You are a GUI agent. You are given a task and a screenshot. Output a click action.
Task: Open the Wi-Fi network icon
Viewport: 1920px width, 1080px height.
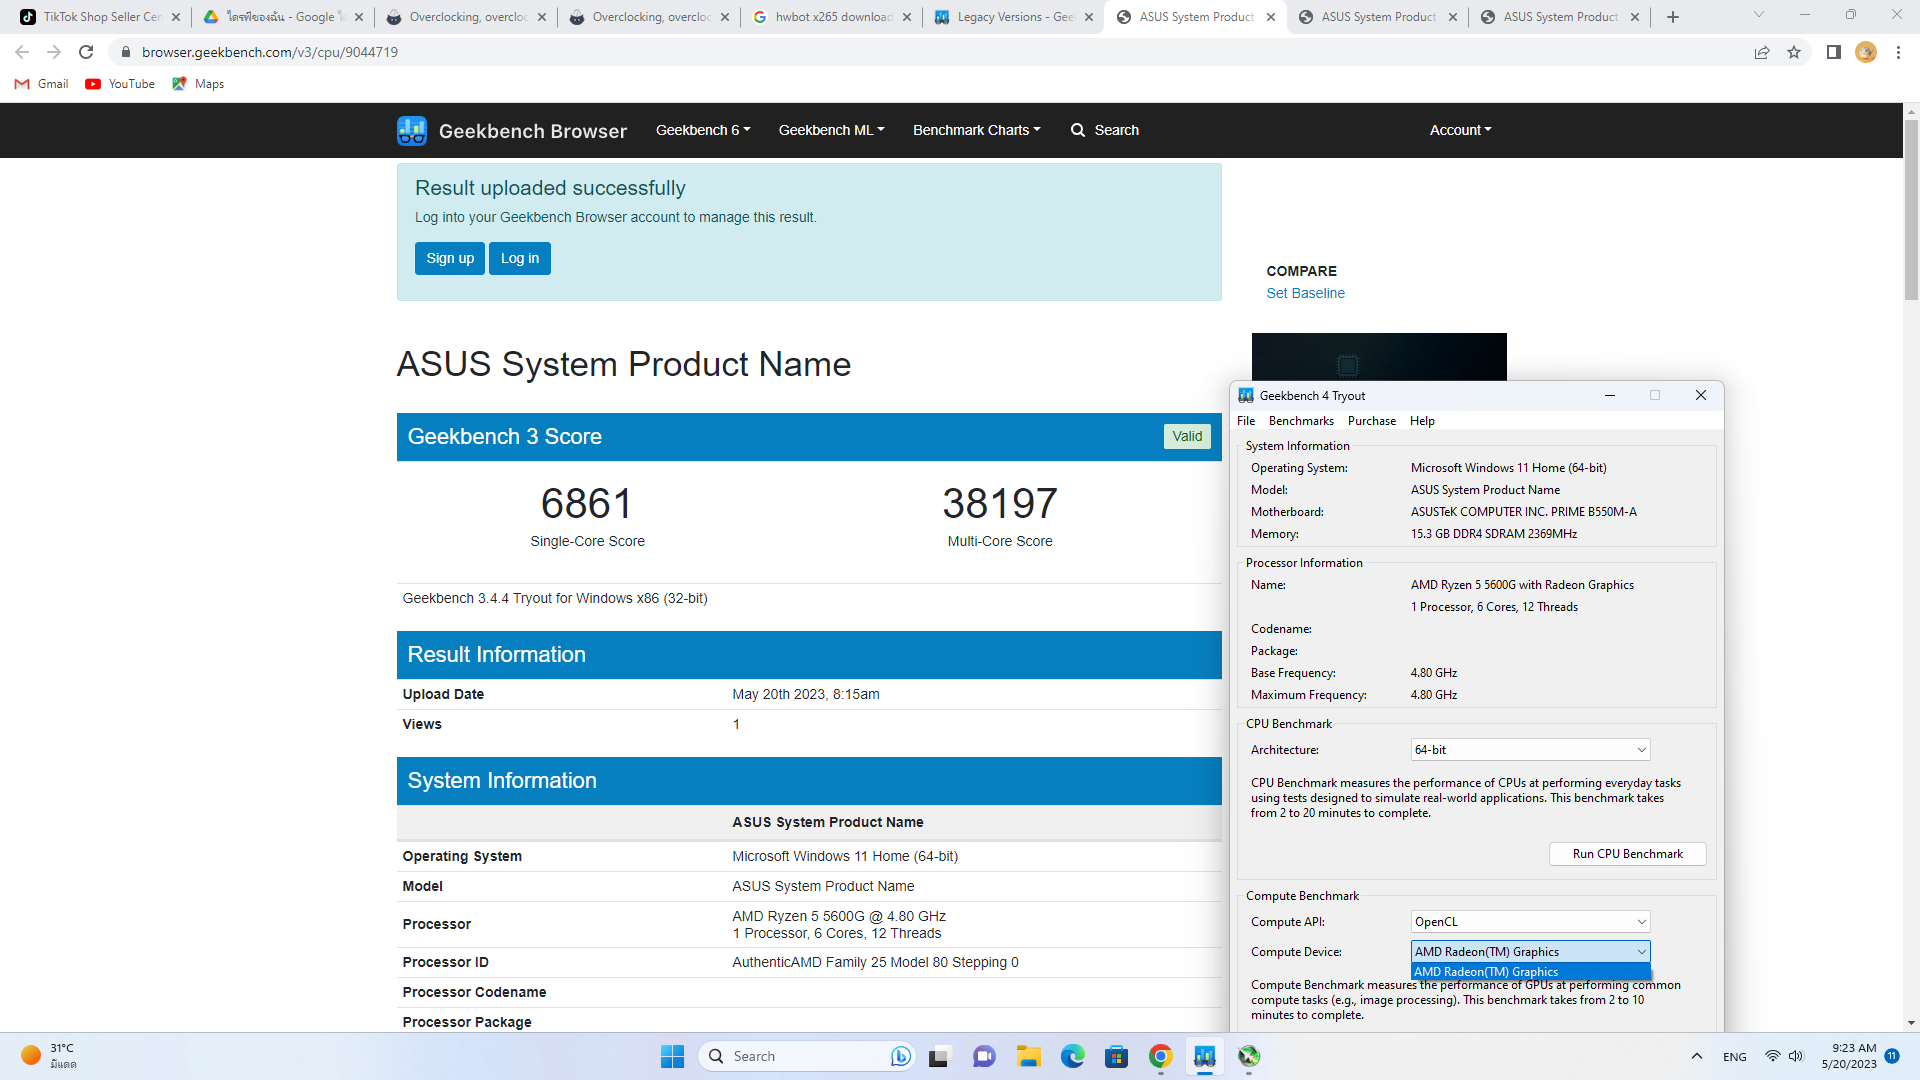tap(1772, 1056)
